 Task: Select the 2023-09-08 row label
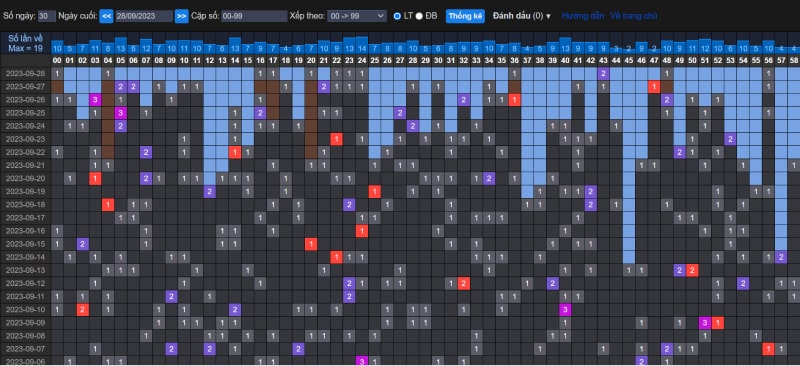click(26, 336)
